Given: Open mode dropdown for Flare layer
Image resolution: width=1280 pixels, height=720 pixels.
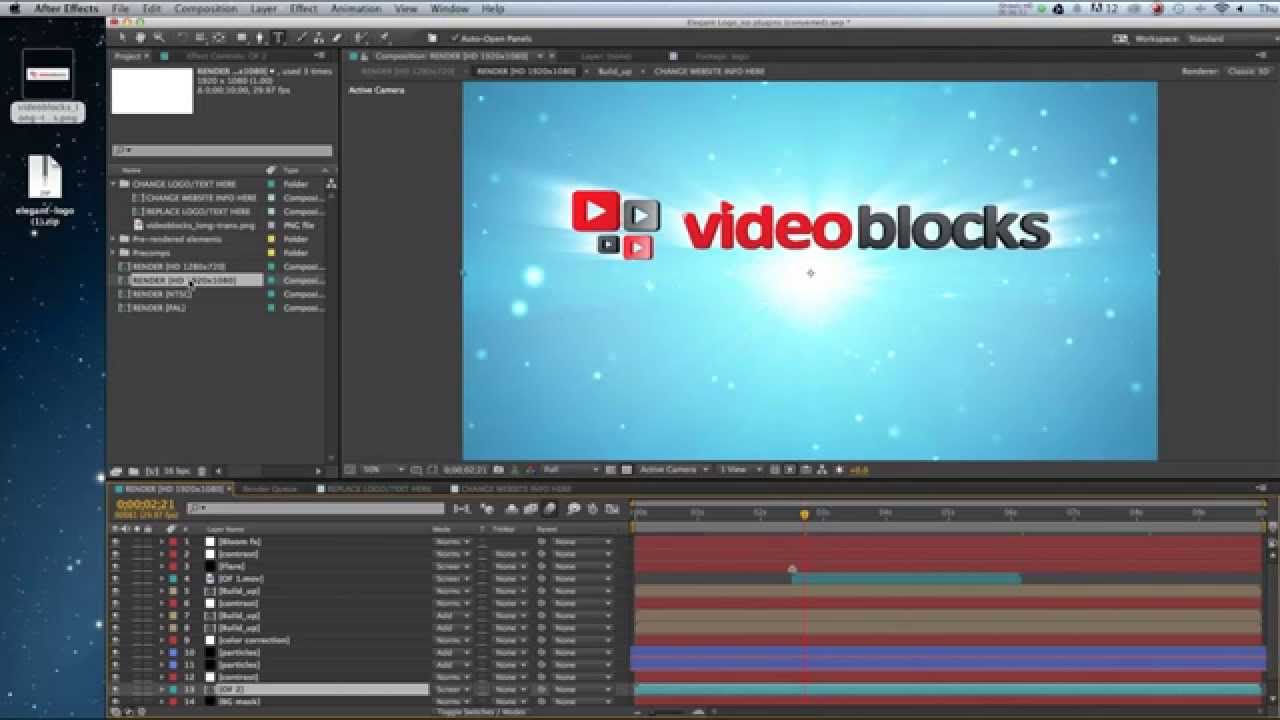Looking at the screenshot, I should (451, 566).
